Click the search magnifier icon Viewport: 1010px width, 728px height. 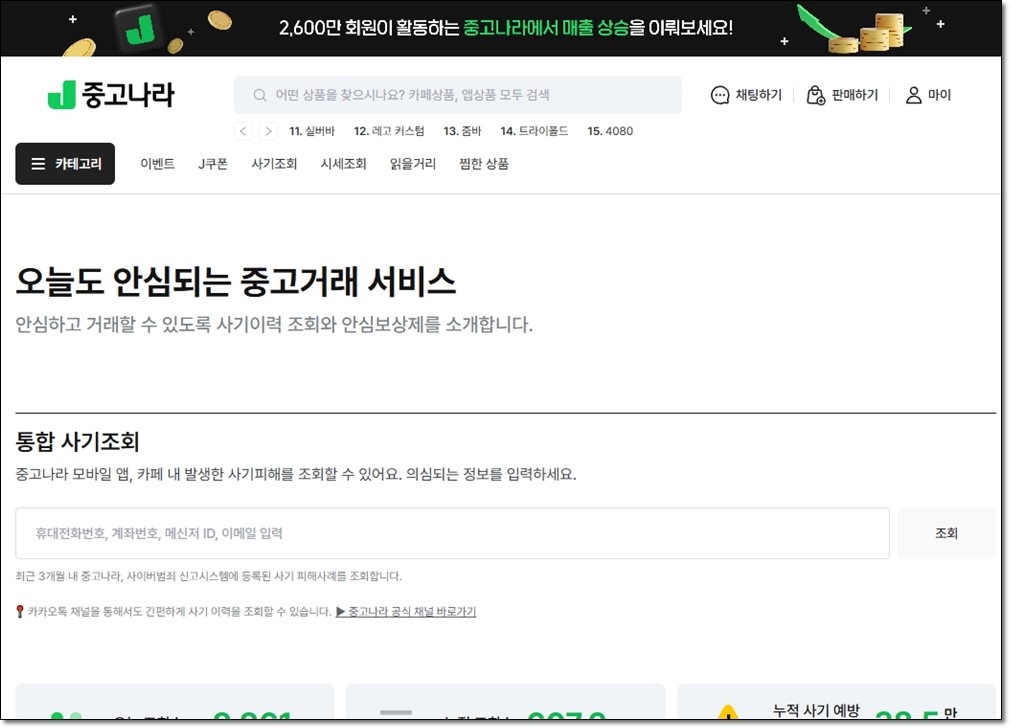pos(260,95)
